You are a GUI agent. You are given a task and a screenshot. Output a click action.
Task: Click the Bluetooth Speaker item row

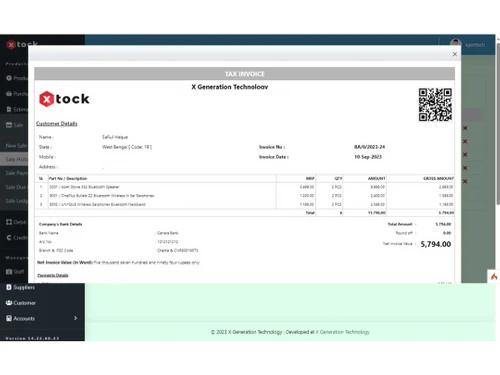(x=245, y=187)
